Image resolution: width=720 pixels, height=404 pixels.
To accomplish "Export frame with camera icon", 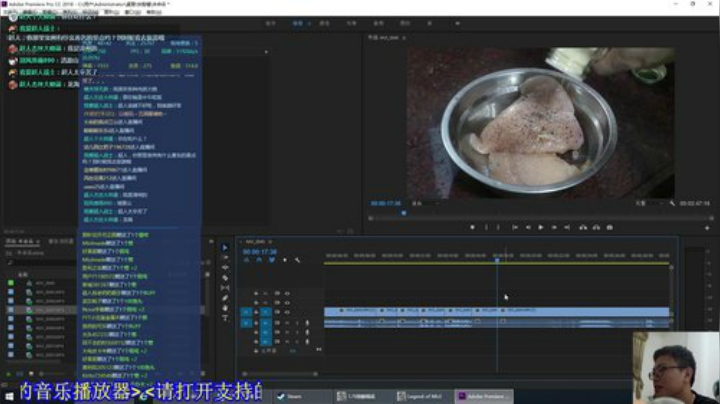I will point(610,227).
